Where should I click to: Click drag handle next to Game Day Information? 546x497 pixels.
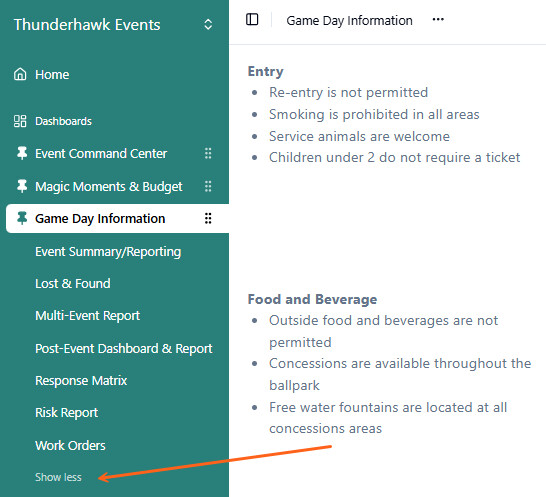click(208, 218)
